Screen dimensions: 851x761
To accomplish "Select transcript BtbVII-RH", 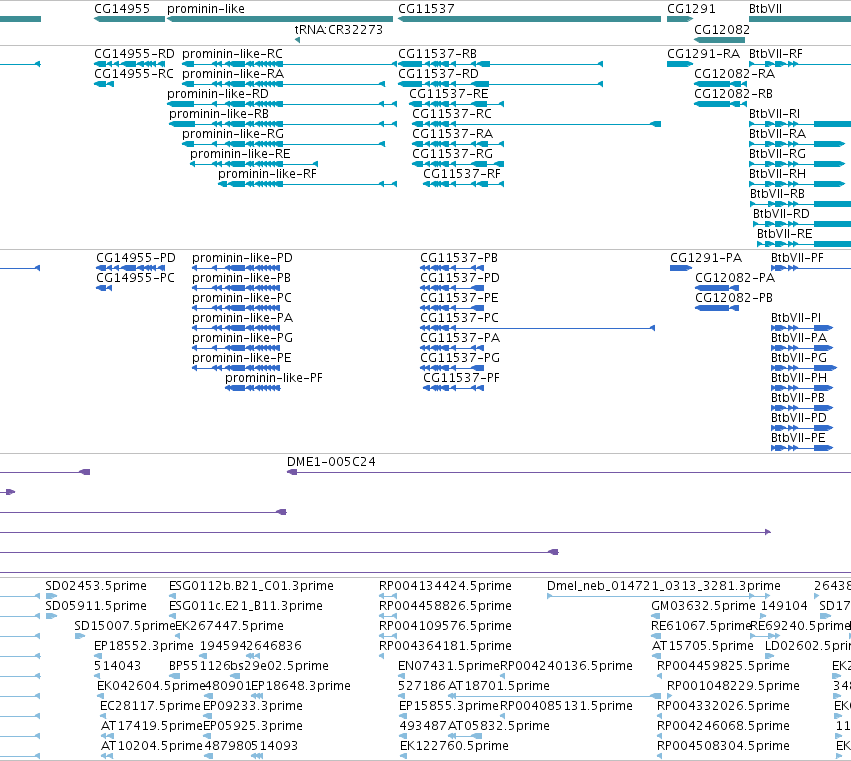I will pyautogui.click(x=777, y=175).
